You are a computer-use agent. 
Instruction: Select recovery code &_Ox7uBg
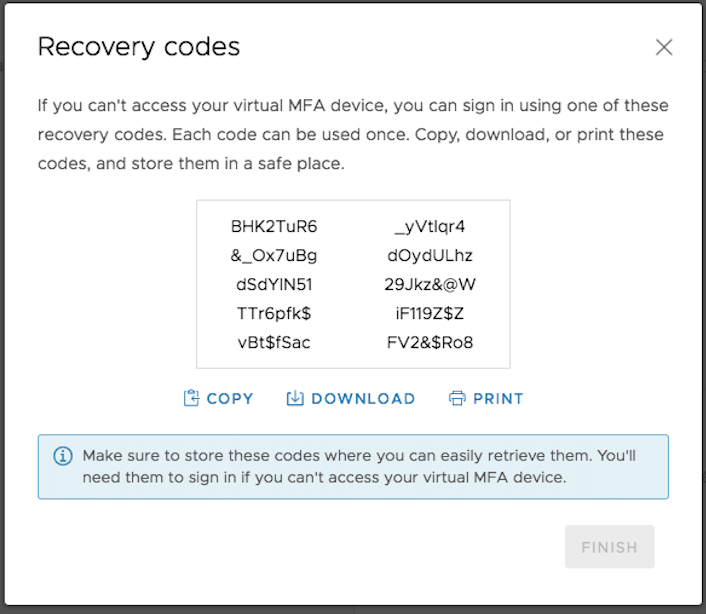[274, 255]
